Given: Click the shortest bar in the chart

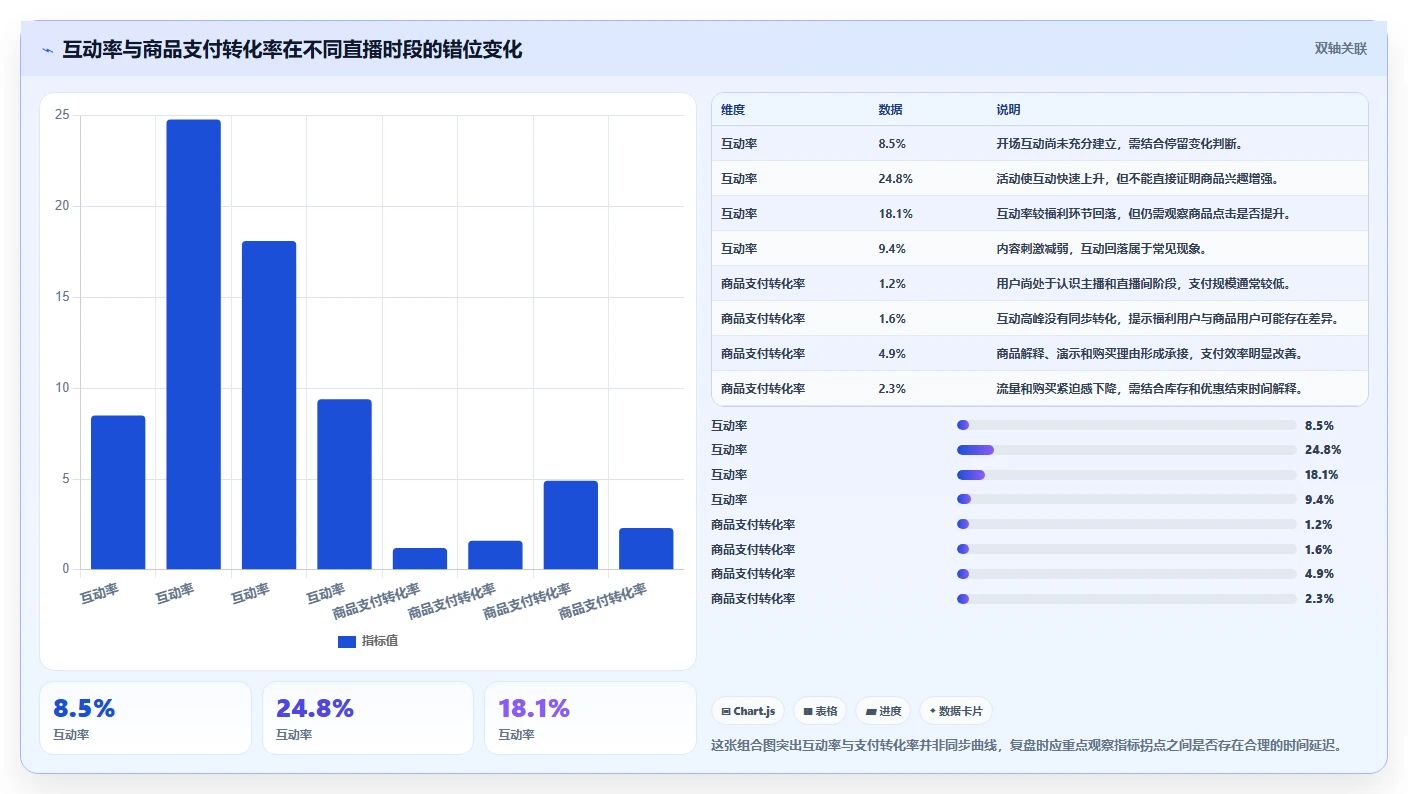Looking at the screenshot, I should point(420,558).
